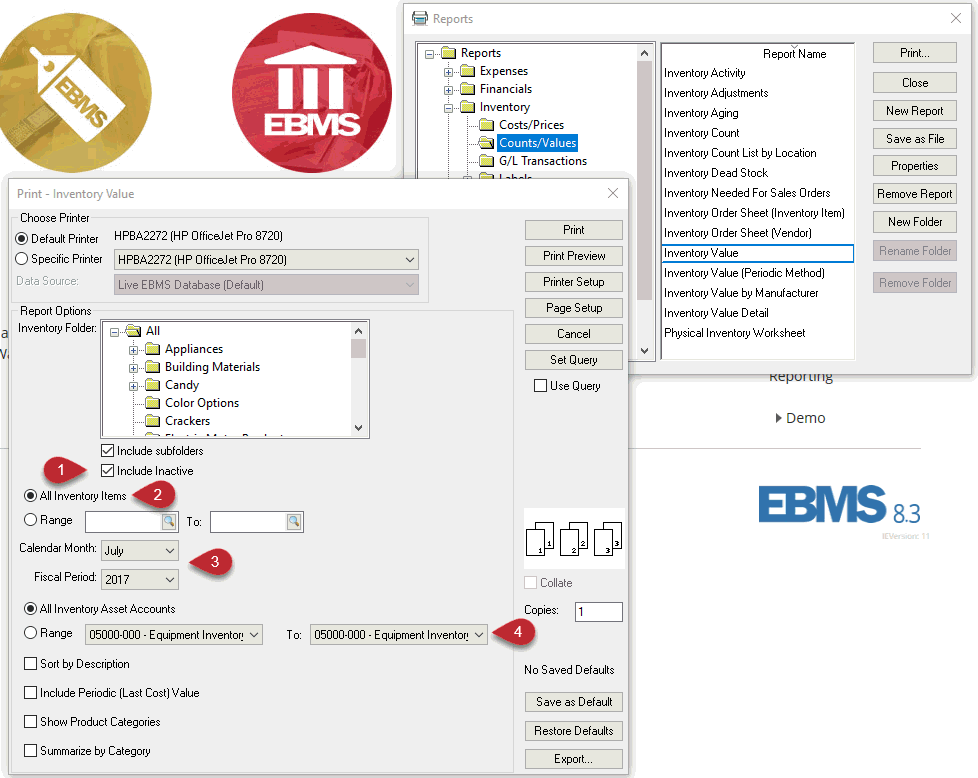Click Restore Defaults button
Viewport: 978px width, 778px height.
pyautogui.click(x=574, y=731)
